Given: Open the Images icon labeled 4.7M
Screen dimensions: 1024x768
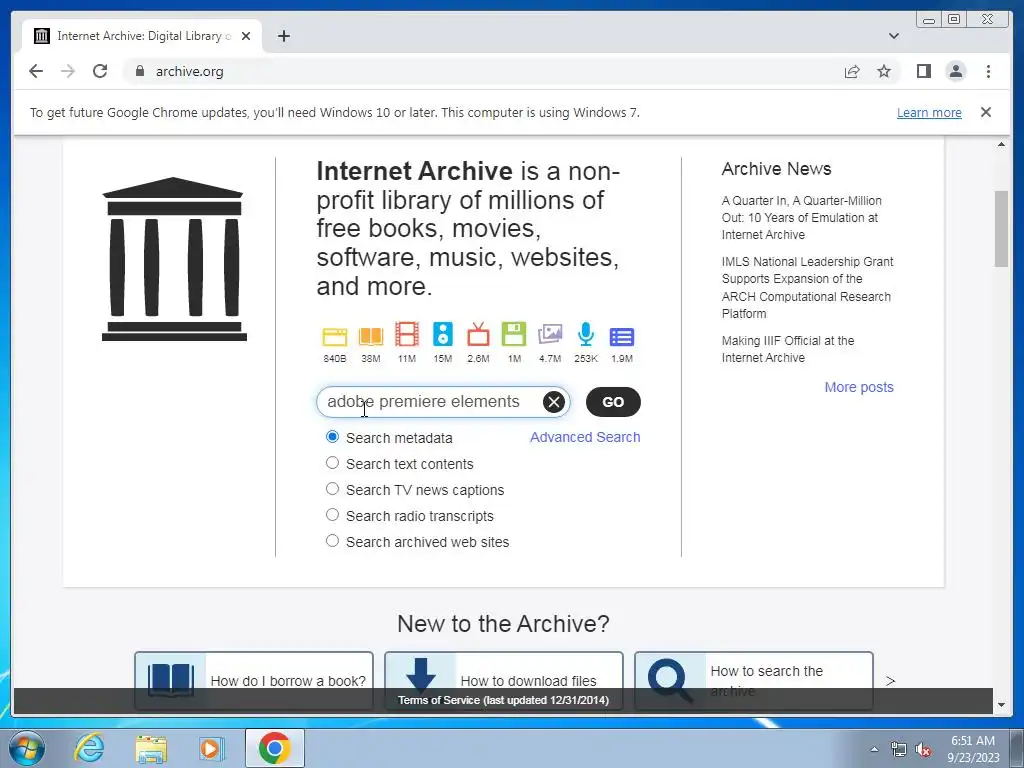Looking at the screenshot, I should coord(550,334).
